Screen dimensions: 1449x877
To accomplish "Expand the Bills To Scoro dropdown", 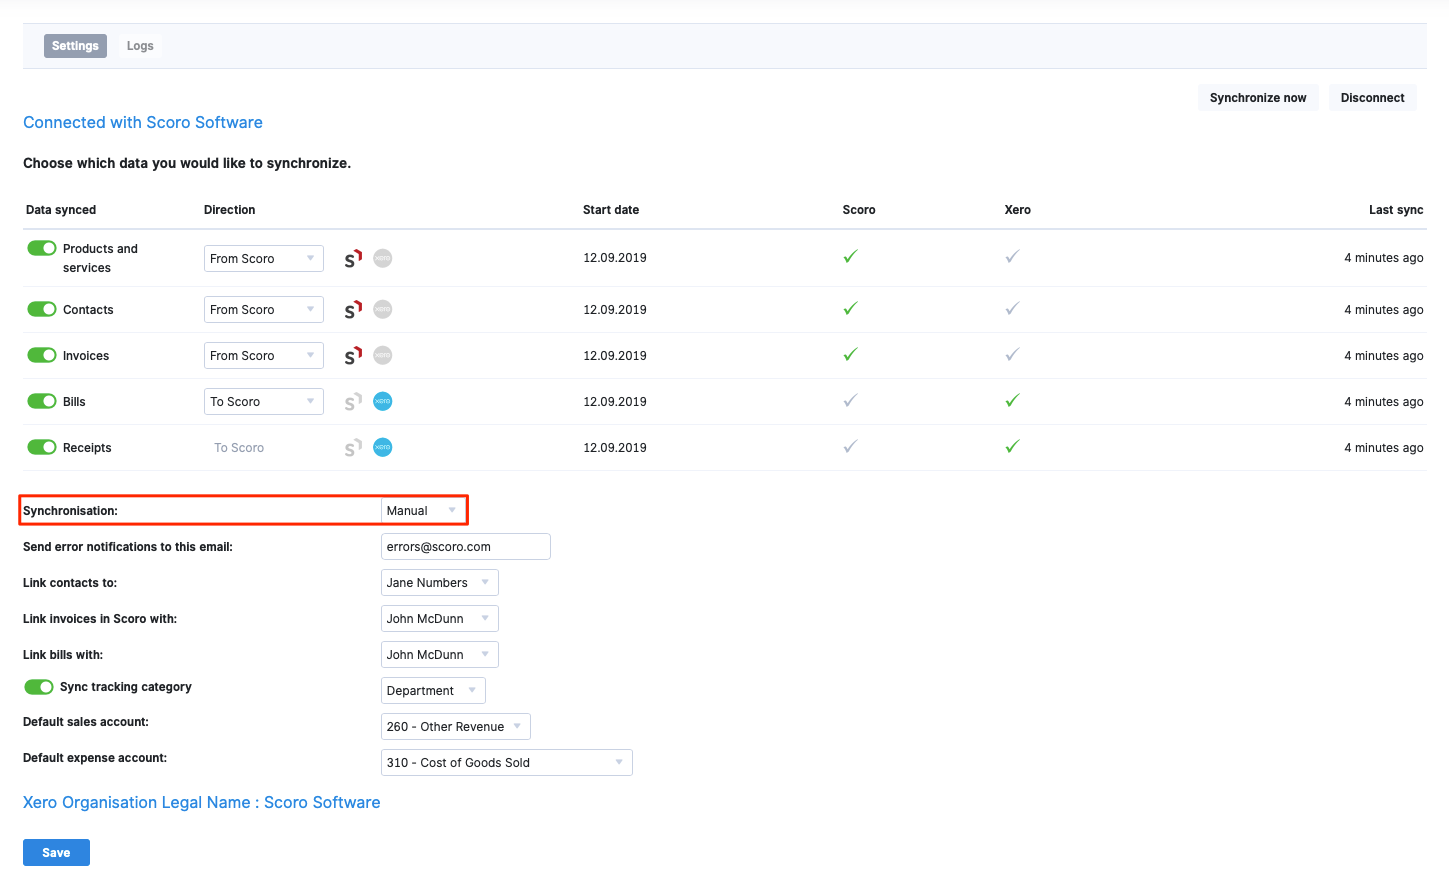I will pos(264,402).
